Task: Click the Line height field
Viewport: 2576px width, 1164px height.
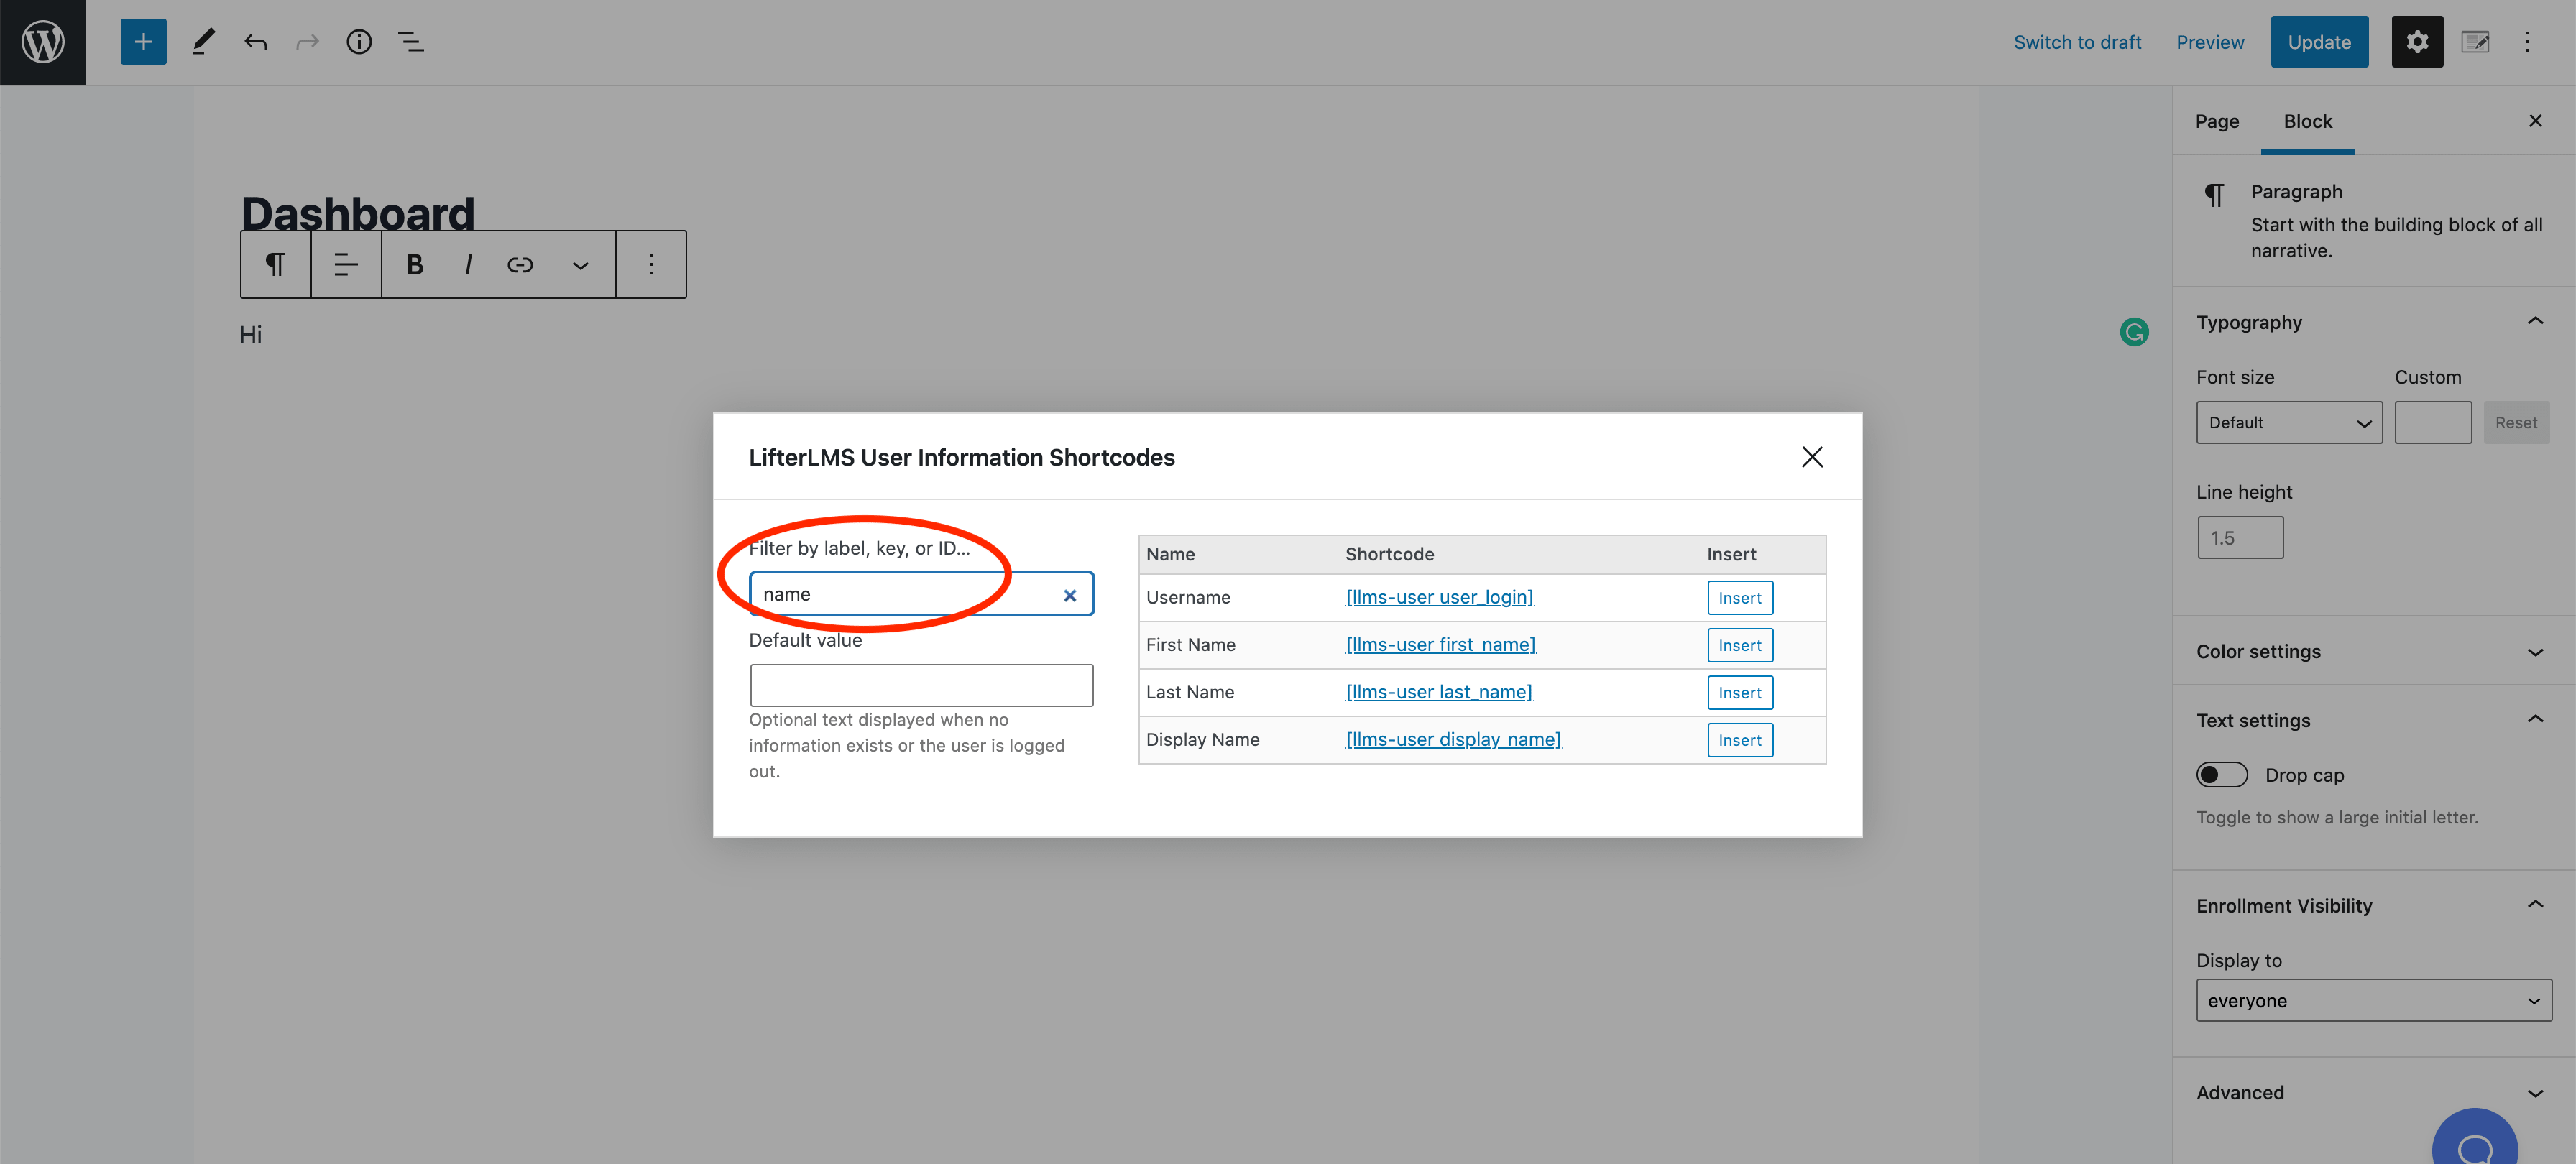Action: coord(2240,538)
